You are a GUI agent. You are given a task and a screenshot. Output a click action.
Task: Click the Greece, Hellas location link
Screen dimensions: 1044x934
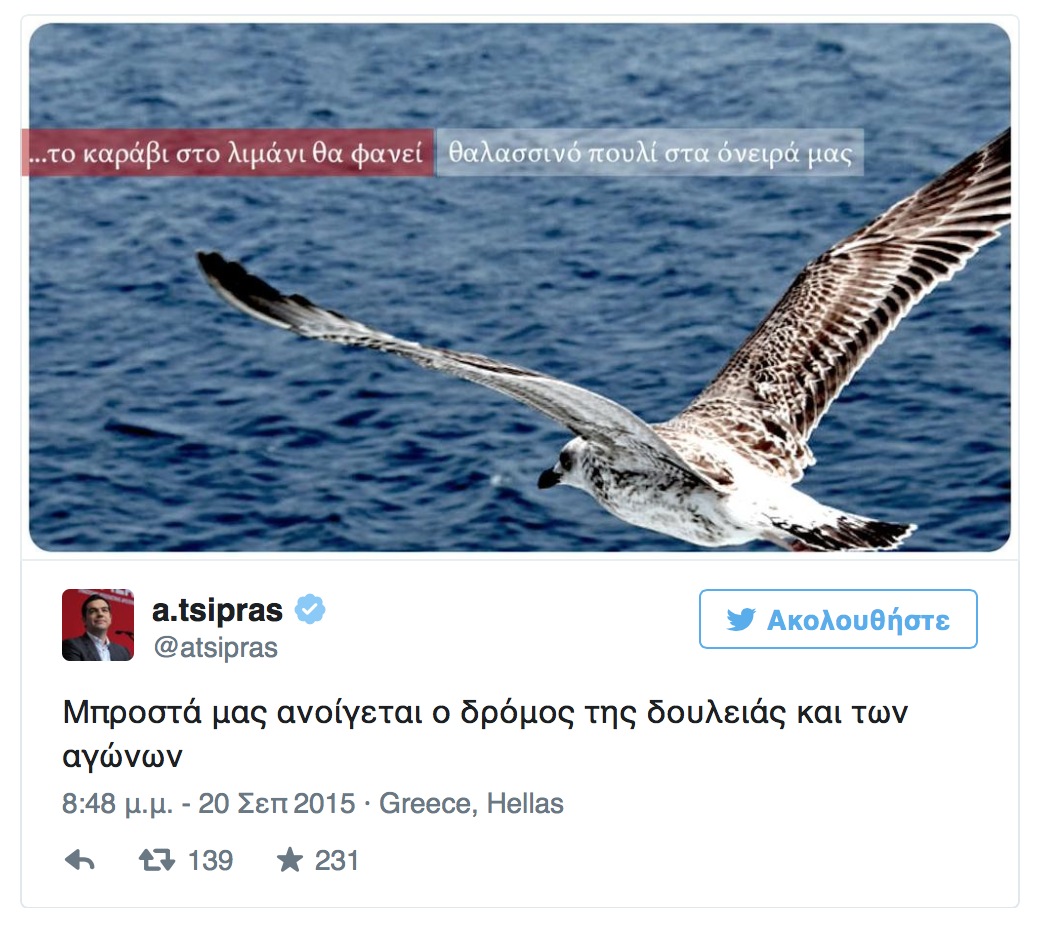click(x=471, y=804)
